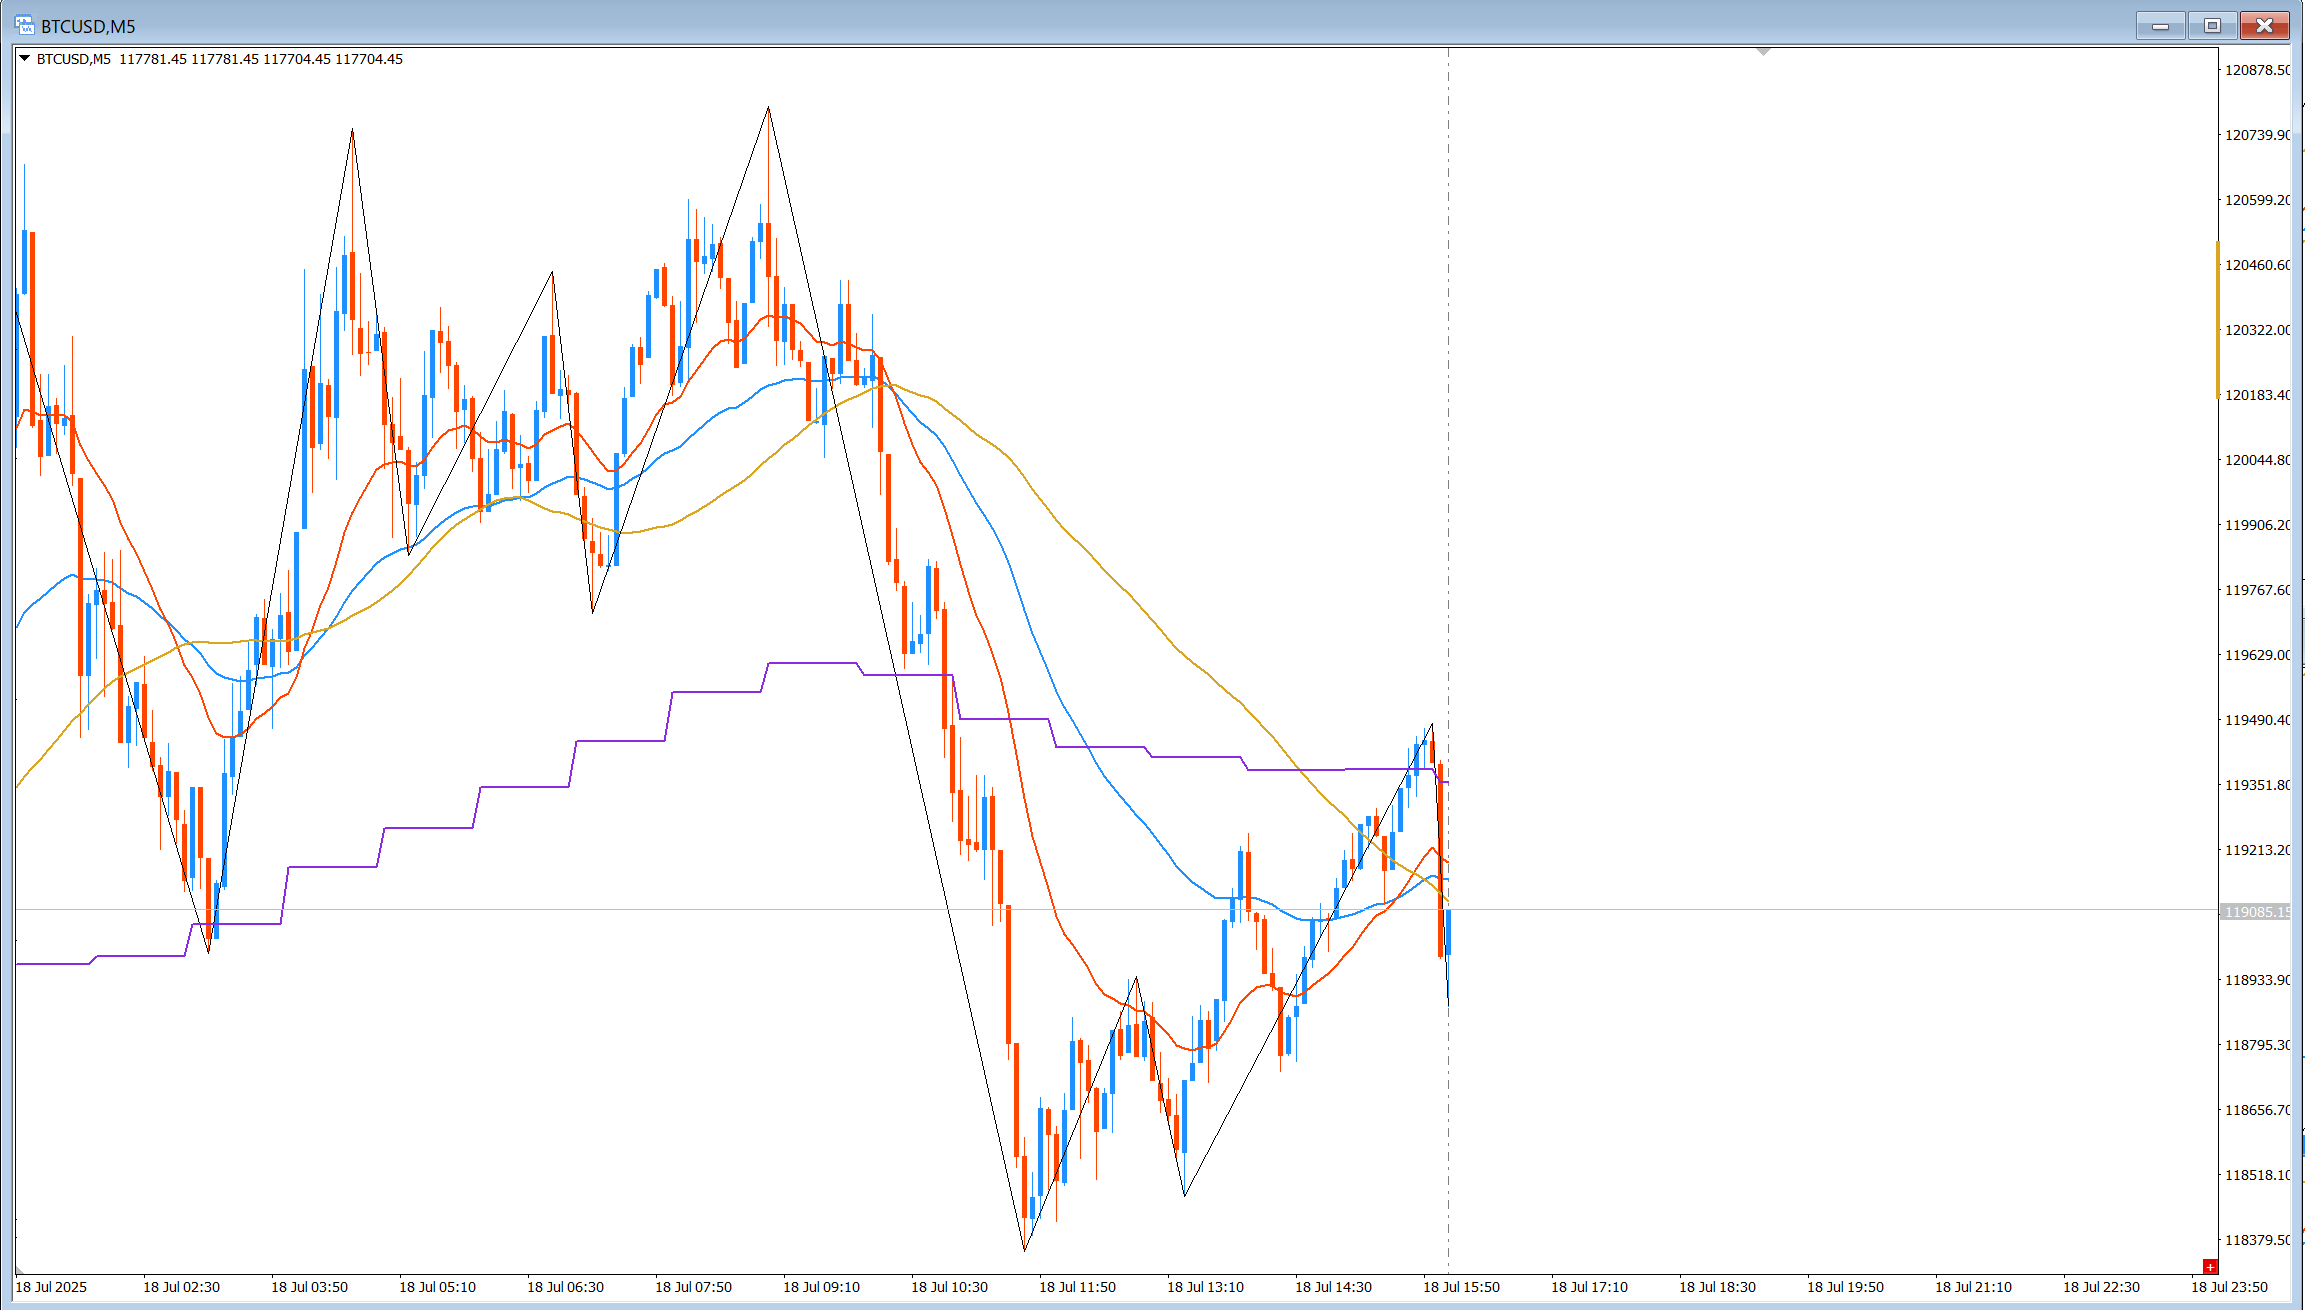Click the BTCUSD,M5 OHLC text in the chart
2305x1310 pixels.
pyautogui.click(x=220, y=59)
